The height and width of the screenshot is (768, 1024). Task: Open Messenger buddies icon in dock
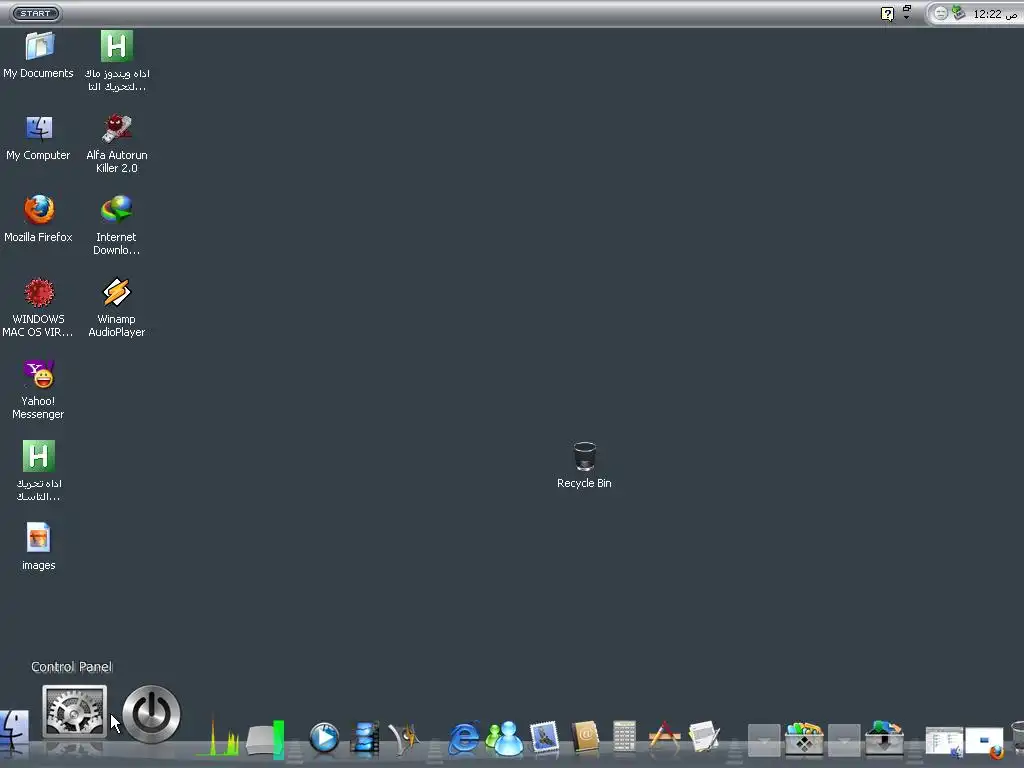[x=504, y=739]
